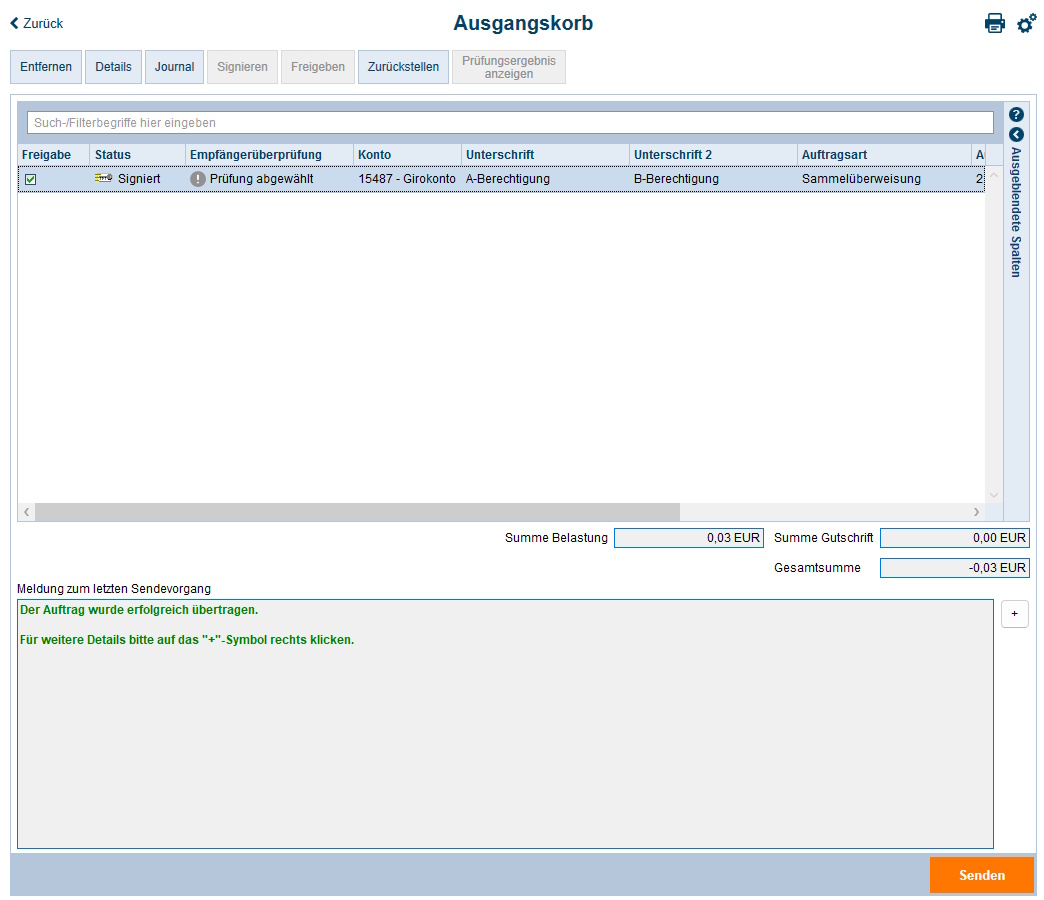Sort by the Konto column header

pyautogui.click(x=380, y=154)
